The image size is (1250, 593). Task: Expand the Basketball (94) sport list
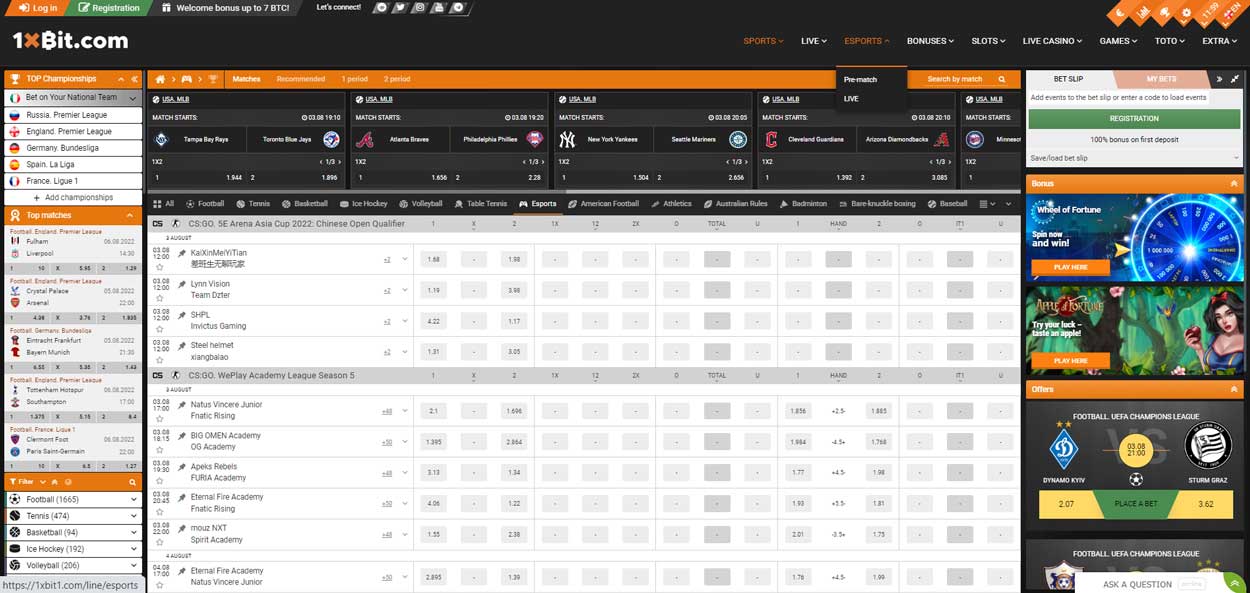point(134,533)
